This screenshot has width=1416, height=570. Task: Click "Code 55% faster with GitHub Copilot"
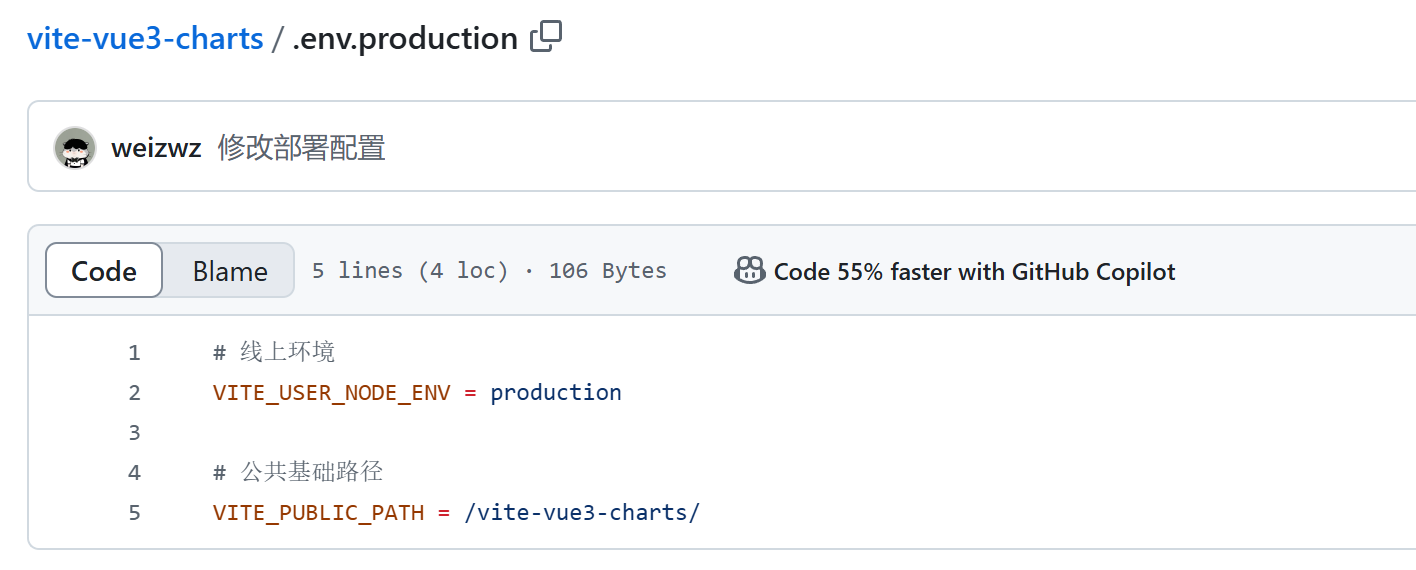click(974, 271)
